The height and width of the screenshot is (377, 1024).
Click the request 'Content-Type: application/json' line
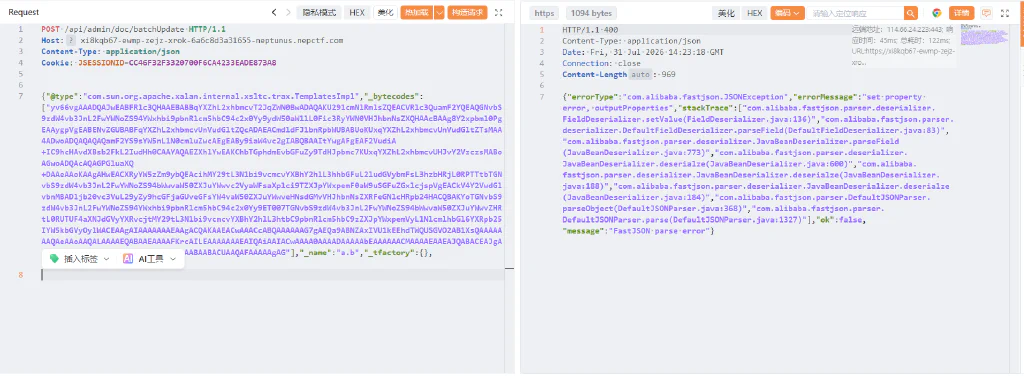click(110, 52)
